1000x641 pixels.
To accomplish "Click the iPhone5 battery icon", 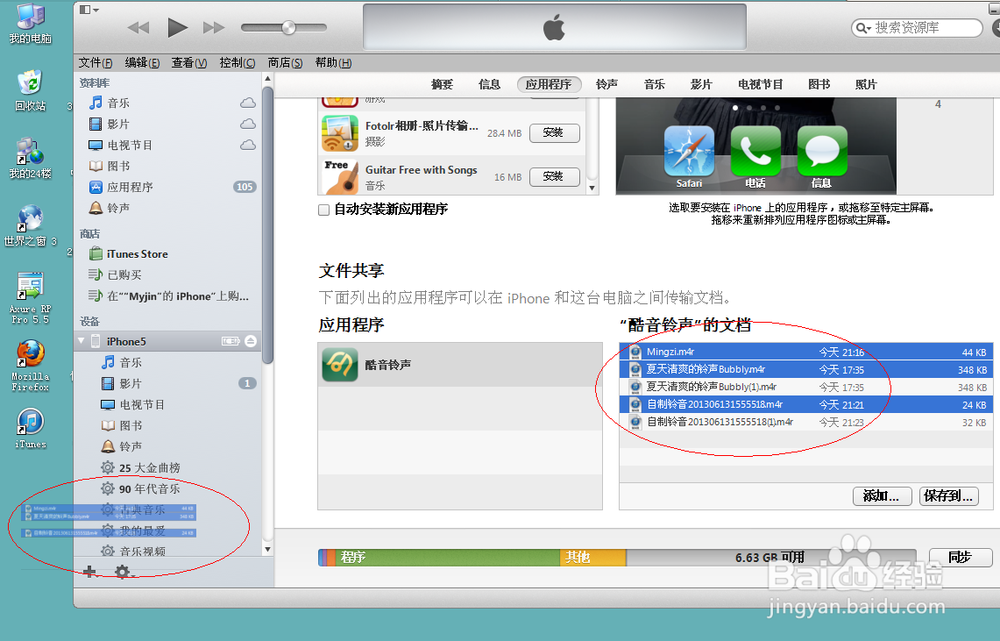I will 230,341.
